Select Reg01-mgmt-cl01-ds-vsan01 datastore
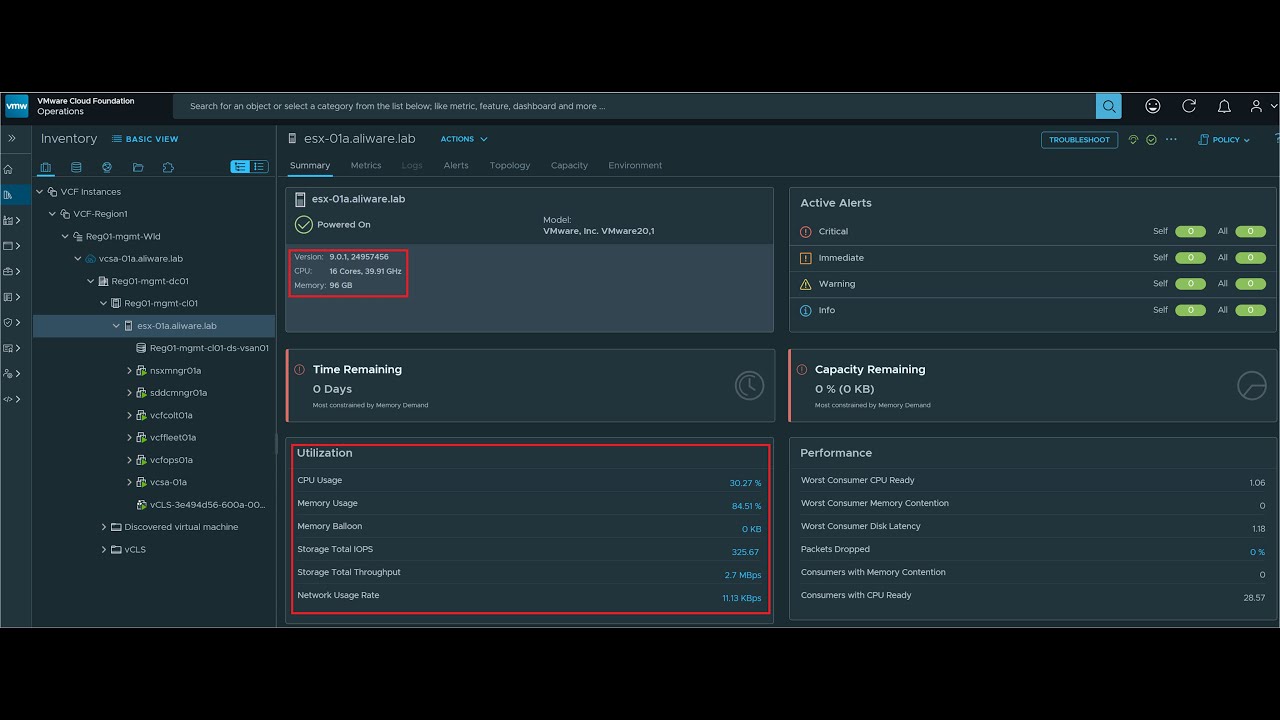Image resolution: width=1280 pixels, height=720 pixels. coord(209,348)
